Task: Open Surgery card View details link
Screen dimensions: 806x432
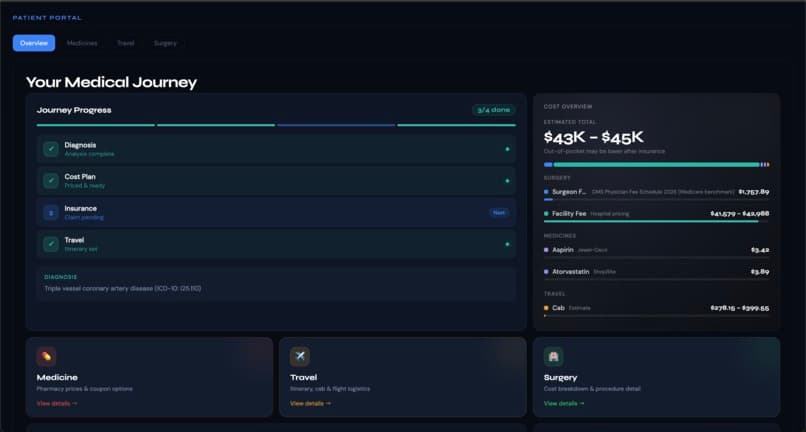Action: [564, 404]
